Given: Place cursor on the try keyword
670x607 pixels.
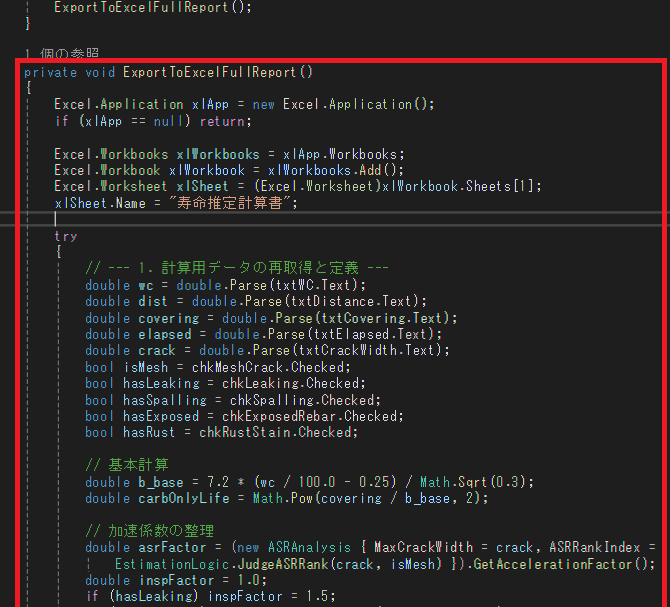Looking at the screenshot, I should coord(66,236).
